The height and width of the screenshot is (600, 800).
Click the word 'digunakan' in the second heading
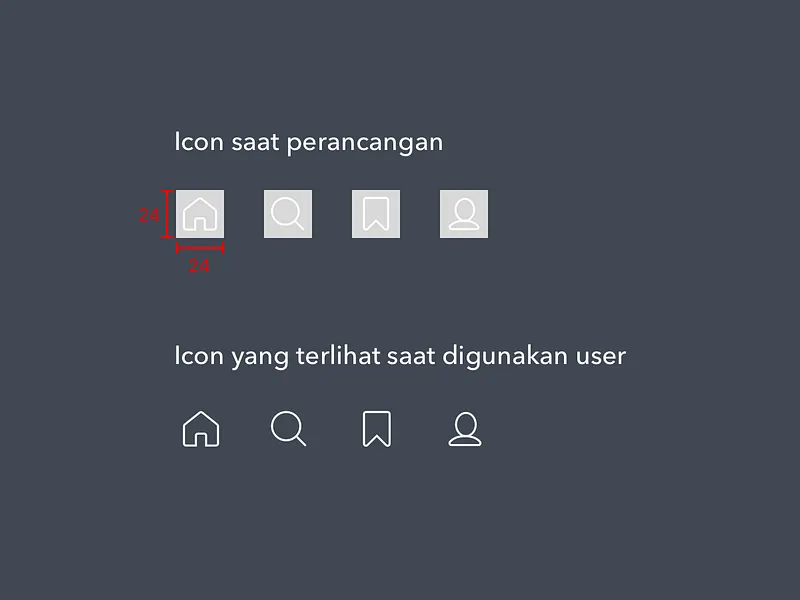tap(505, 357)
